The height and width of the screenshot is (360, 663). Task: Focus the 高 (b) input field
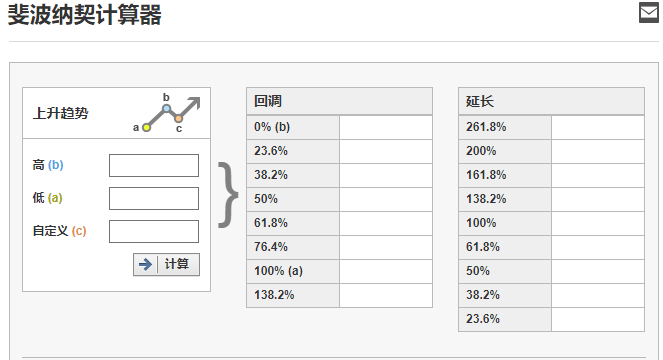click(x=154, y=165)
